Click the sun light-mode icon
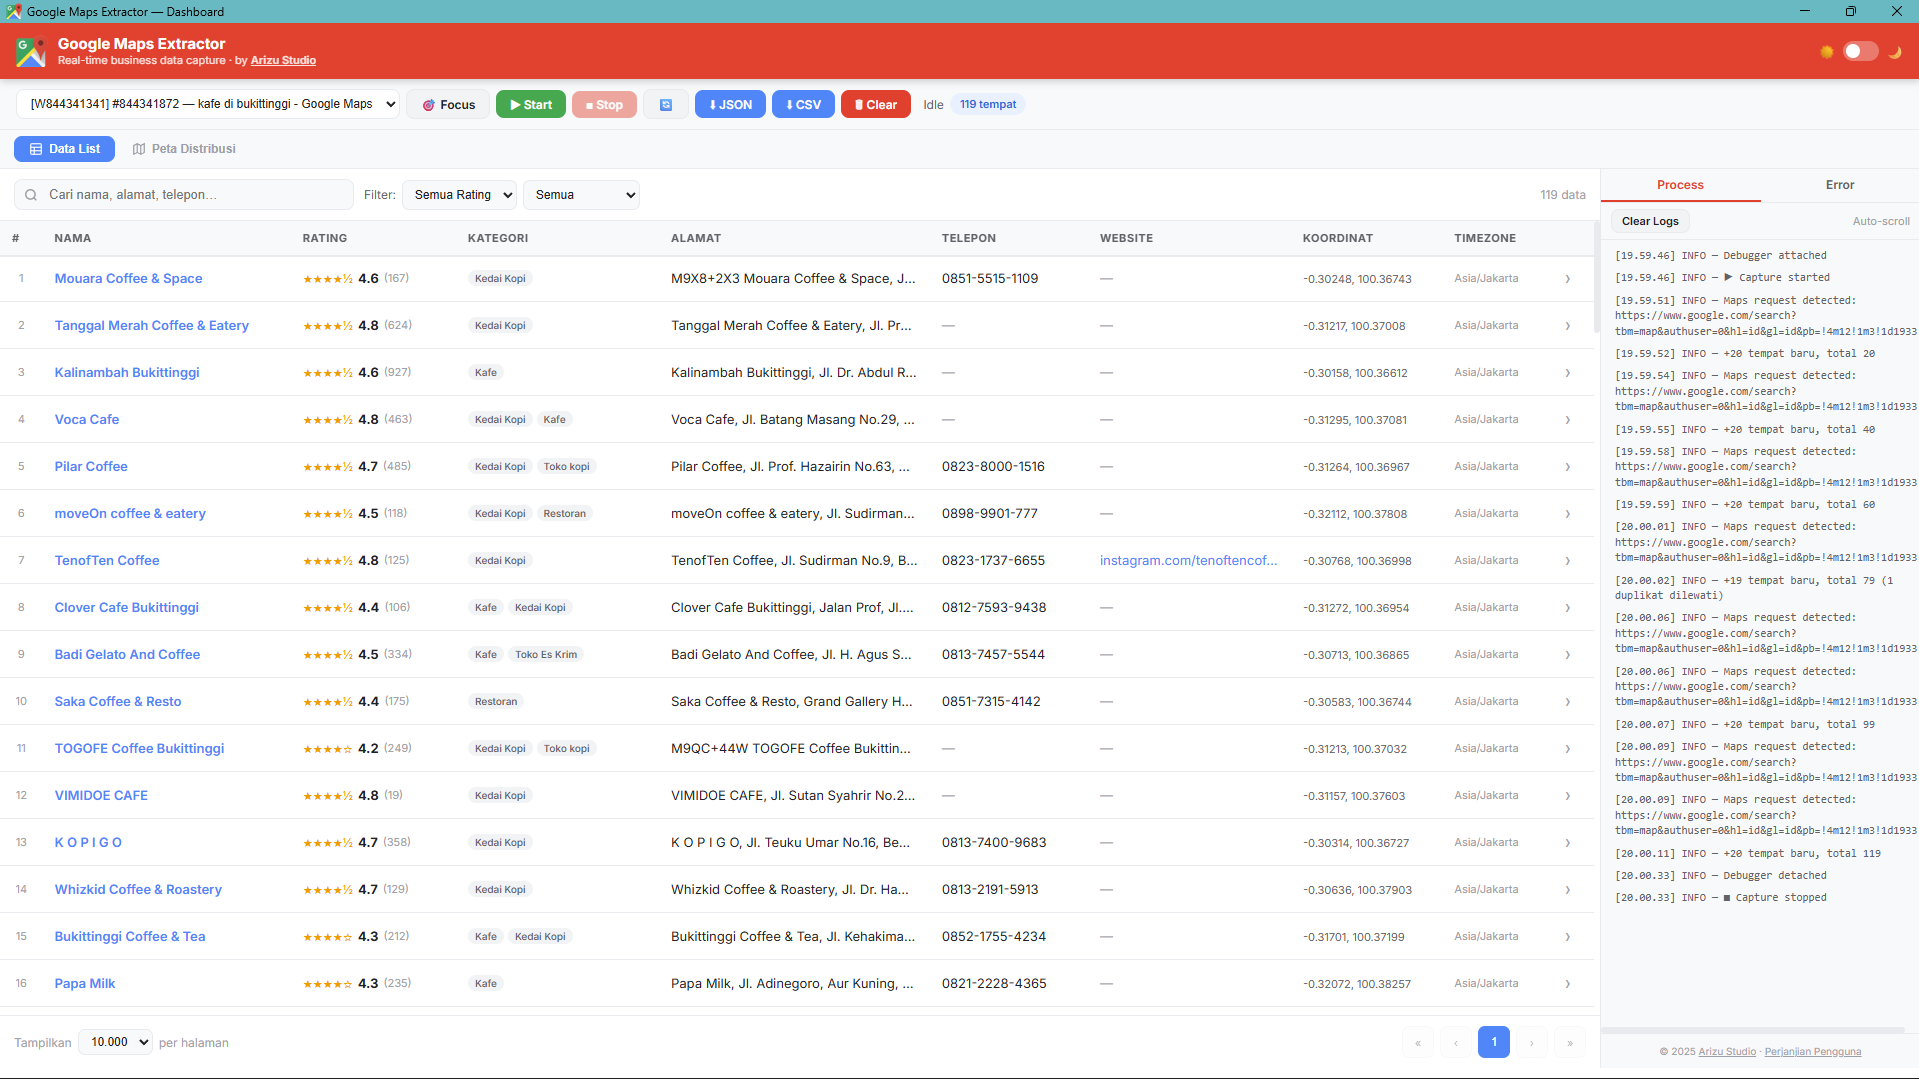The image size is (1919, 1079). click(x=1827, y=52)
